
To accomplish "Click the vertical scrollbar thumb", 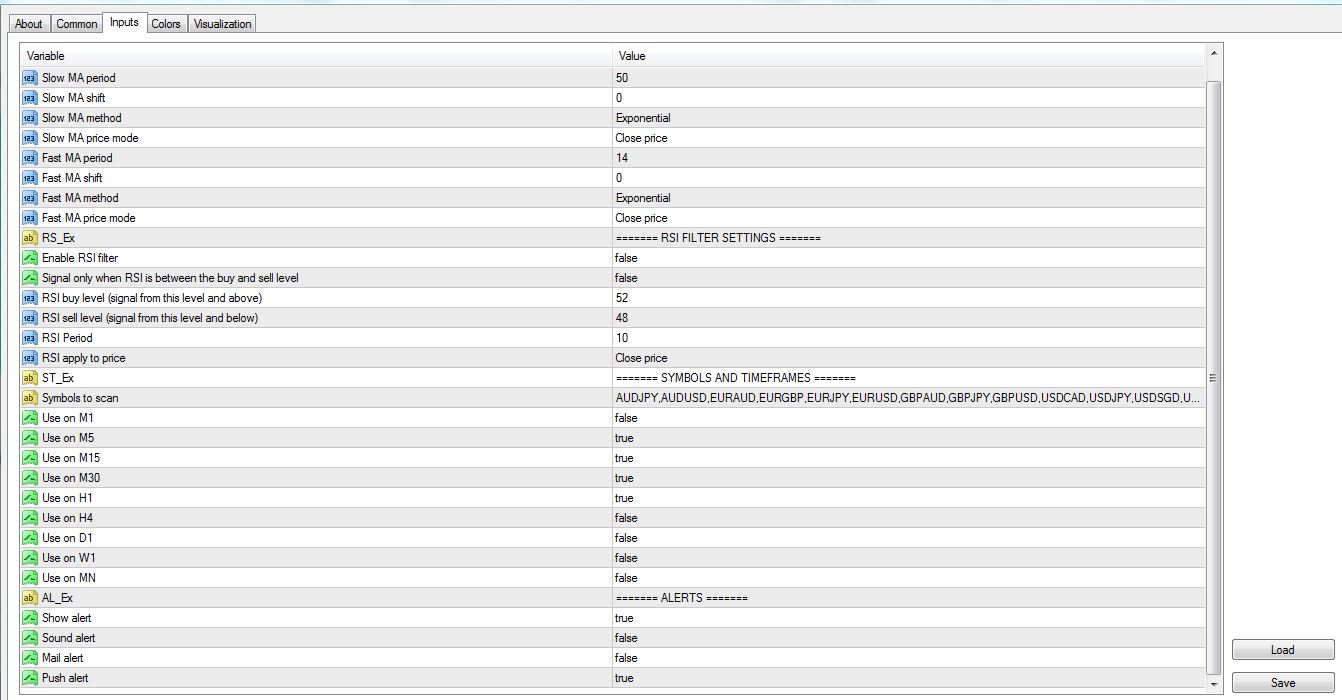I will coord(1214,378).
